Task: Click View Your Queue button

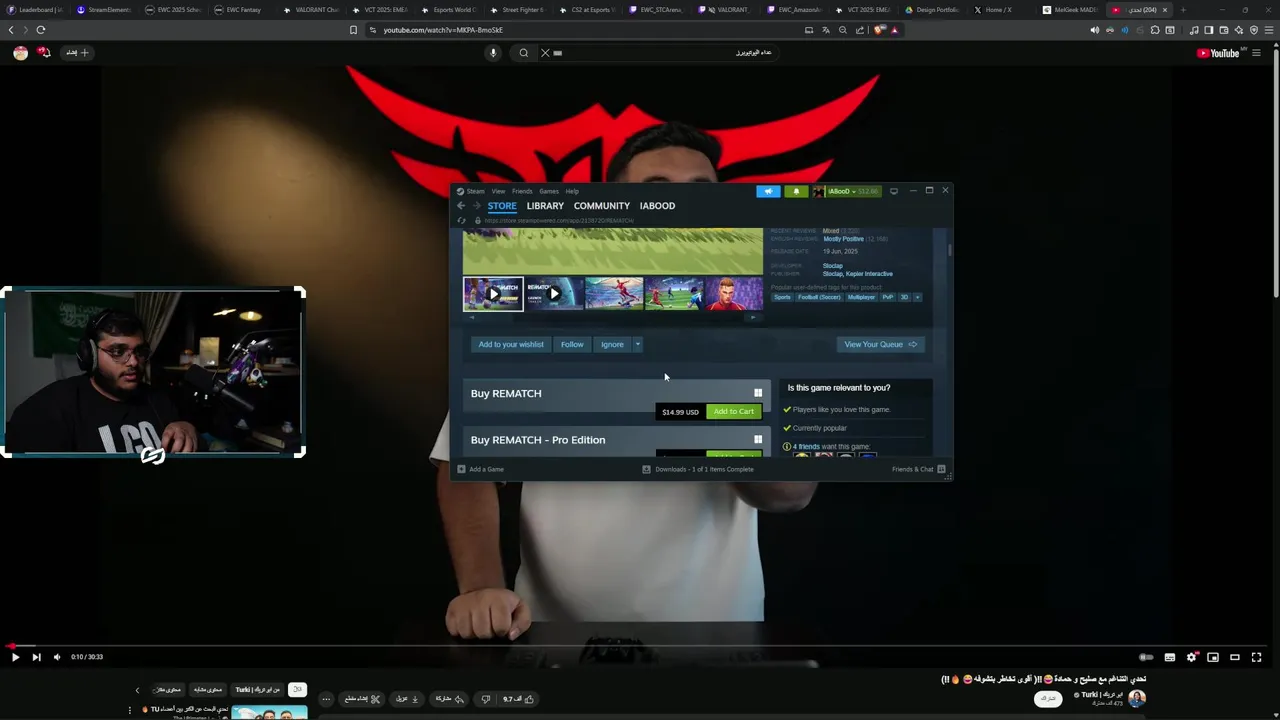Action: point(880,344)
